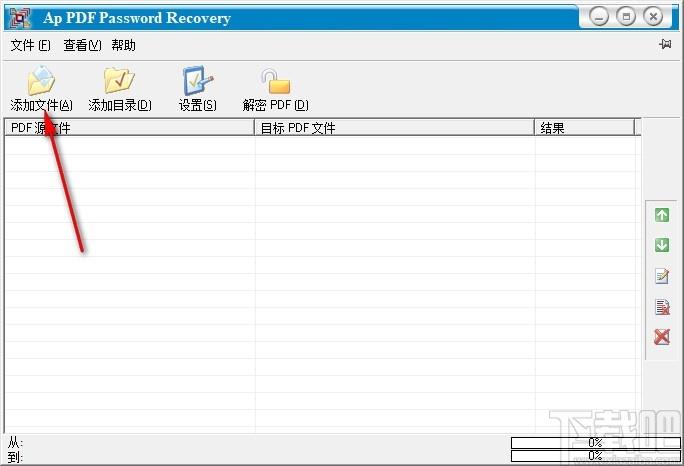This screenshot has width=684, height=466.
Task: Maximize the Ap PDF Password Recovery window
Action: [626, 17]
